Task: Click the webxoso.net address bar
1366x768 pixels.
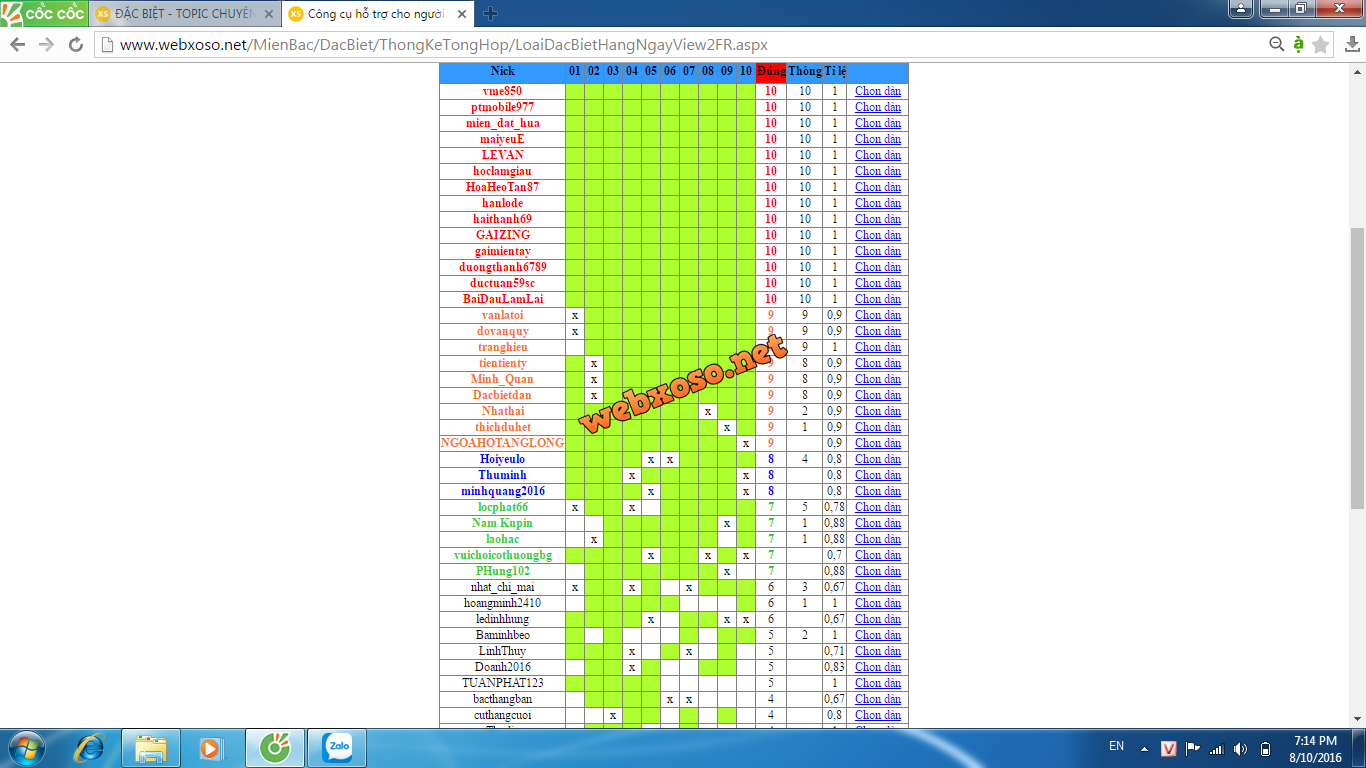Action: [x=680, y=45]
